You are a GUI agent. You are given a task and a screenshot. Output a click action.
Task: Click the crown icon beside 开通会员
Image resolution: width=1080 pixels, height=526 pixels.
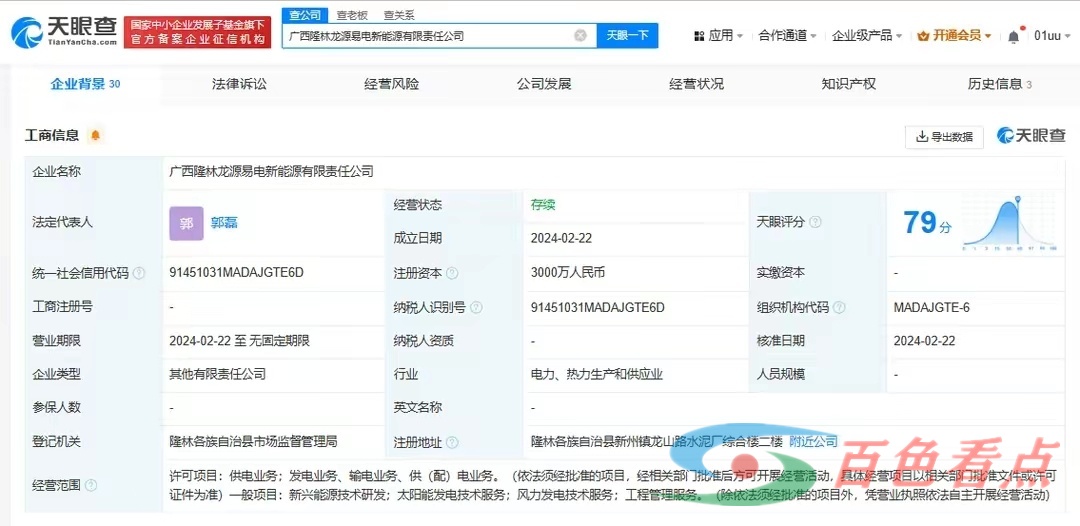pos(923,36)
